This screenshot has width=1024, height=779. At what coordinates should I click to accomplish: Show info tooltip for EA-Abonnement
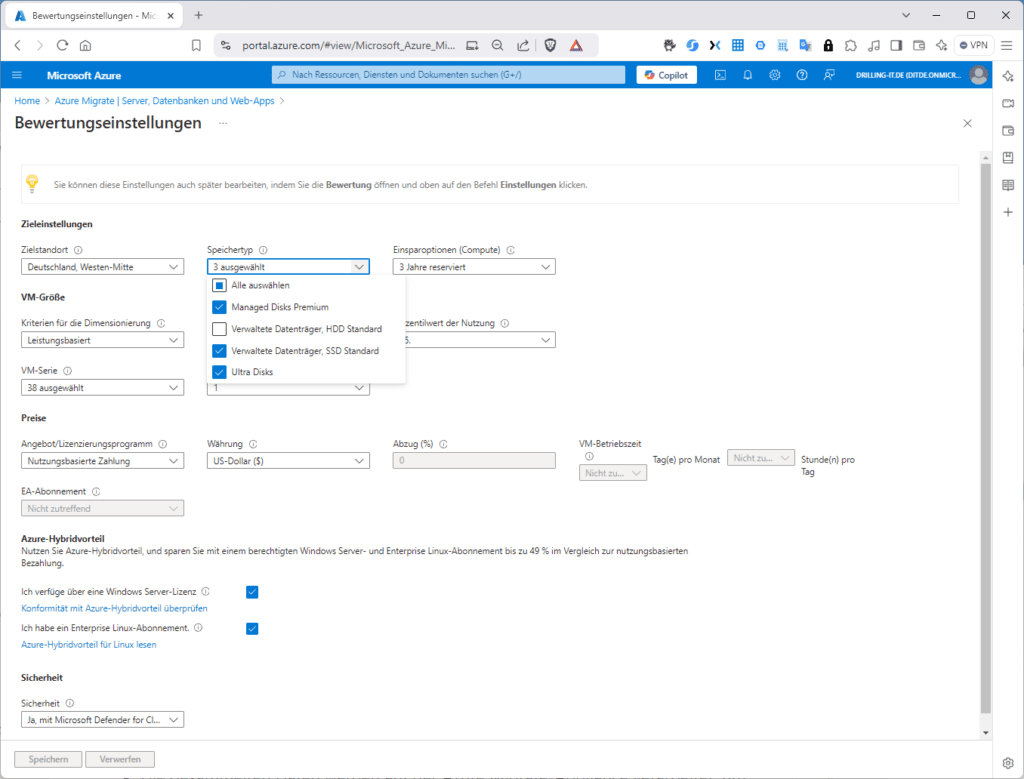(x=96, y=492)
